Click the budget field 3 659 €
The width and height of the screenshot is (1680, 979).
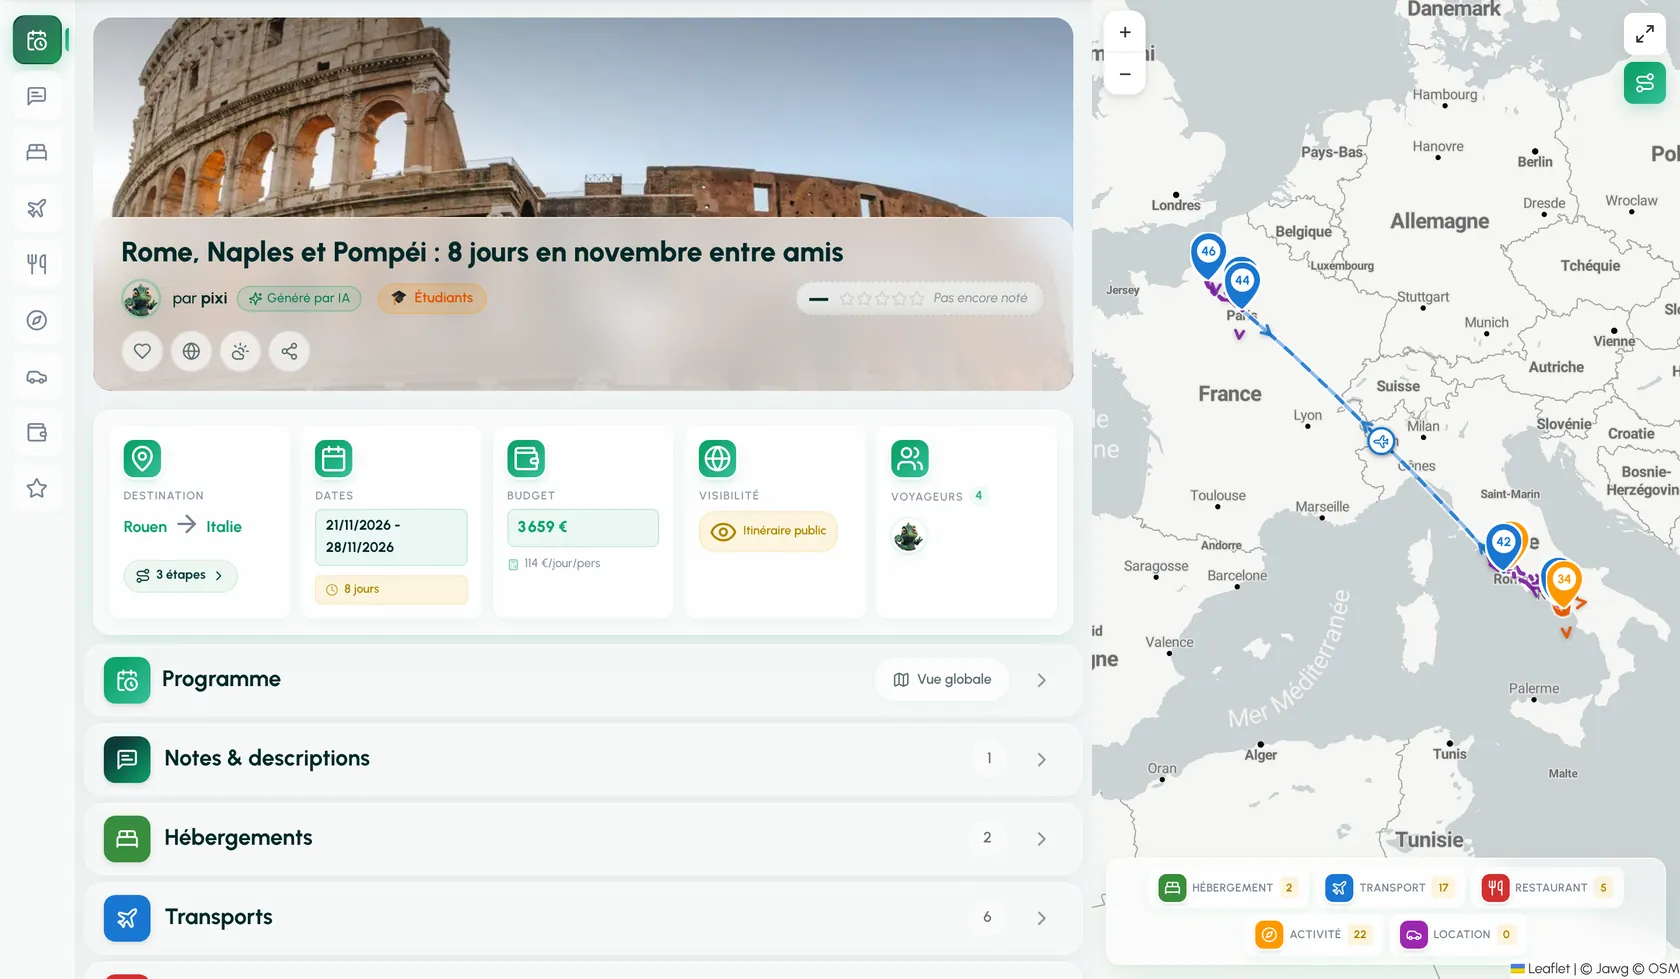tap(583, 527)
